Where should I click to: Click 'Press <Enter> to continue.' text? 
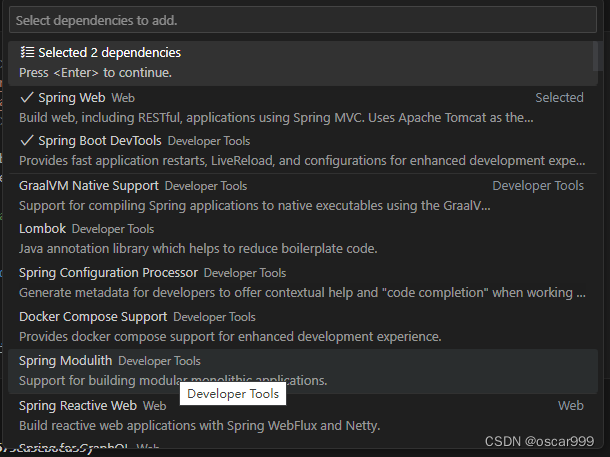pyautogui.click(x=95, y=73)
